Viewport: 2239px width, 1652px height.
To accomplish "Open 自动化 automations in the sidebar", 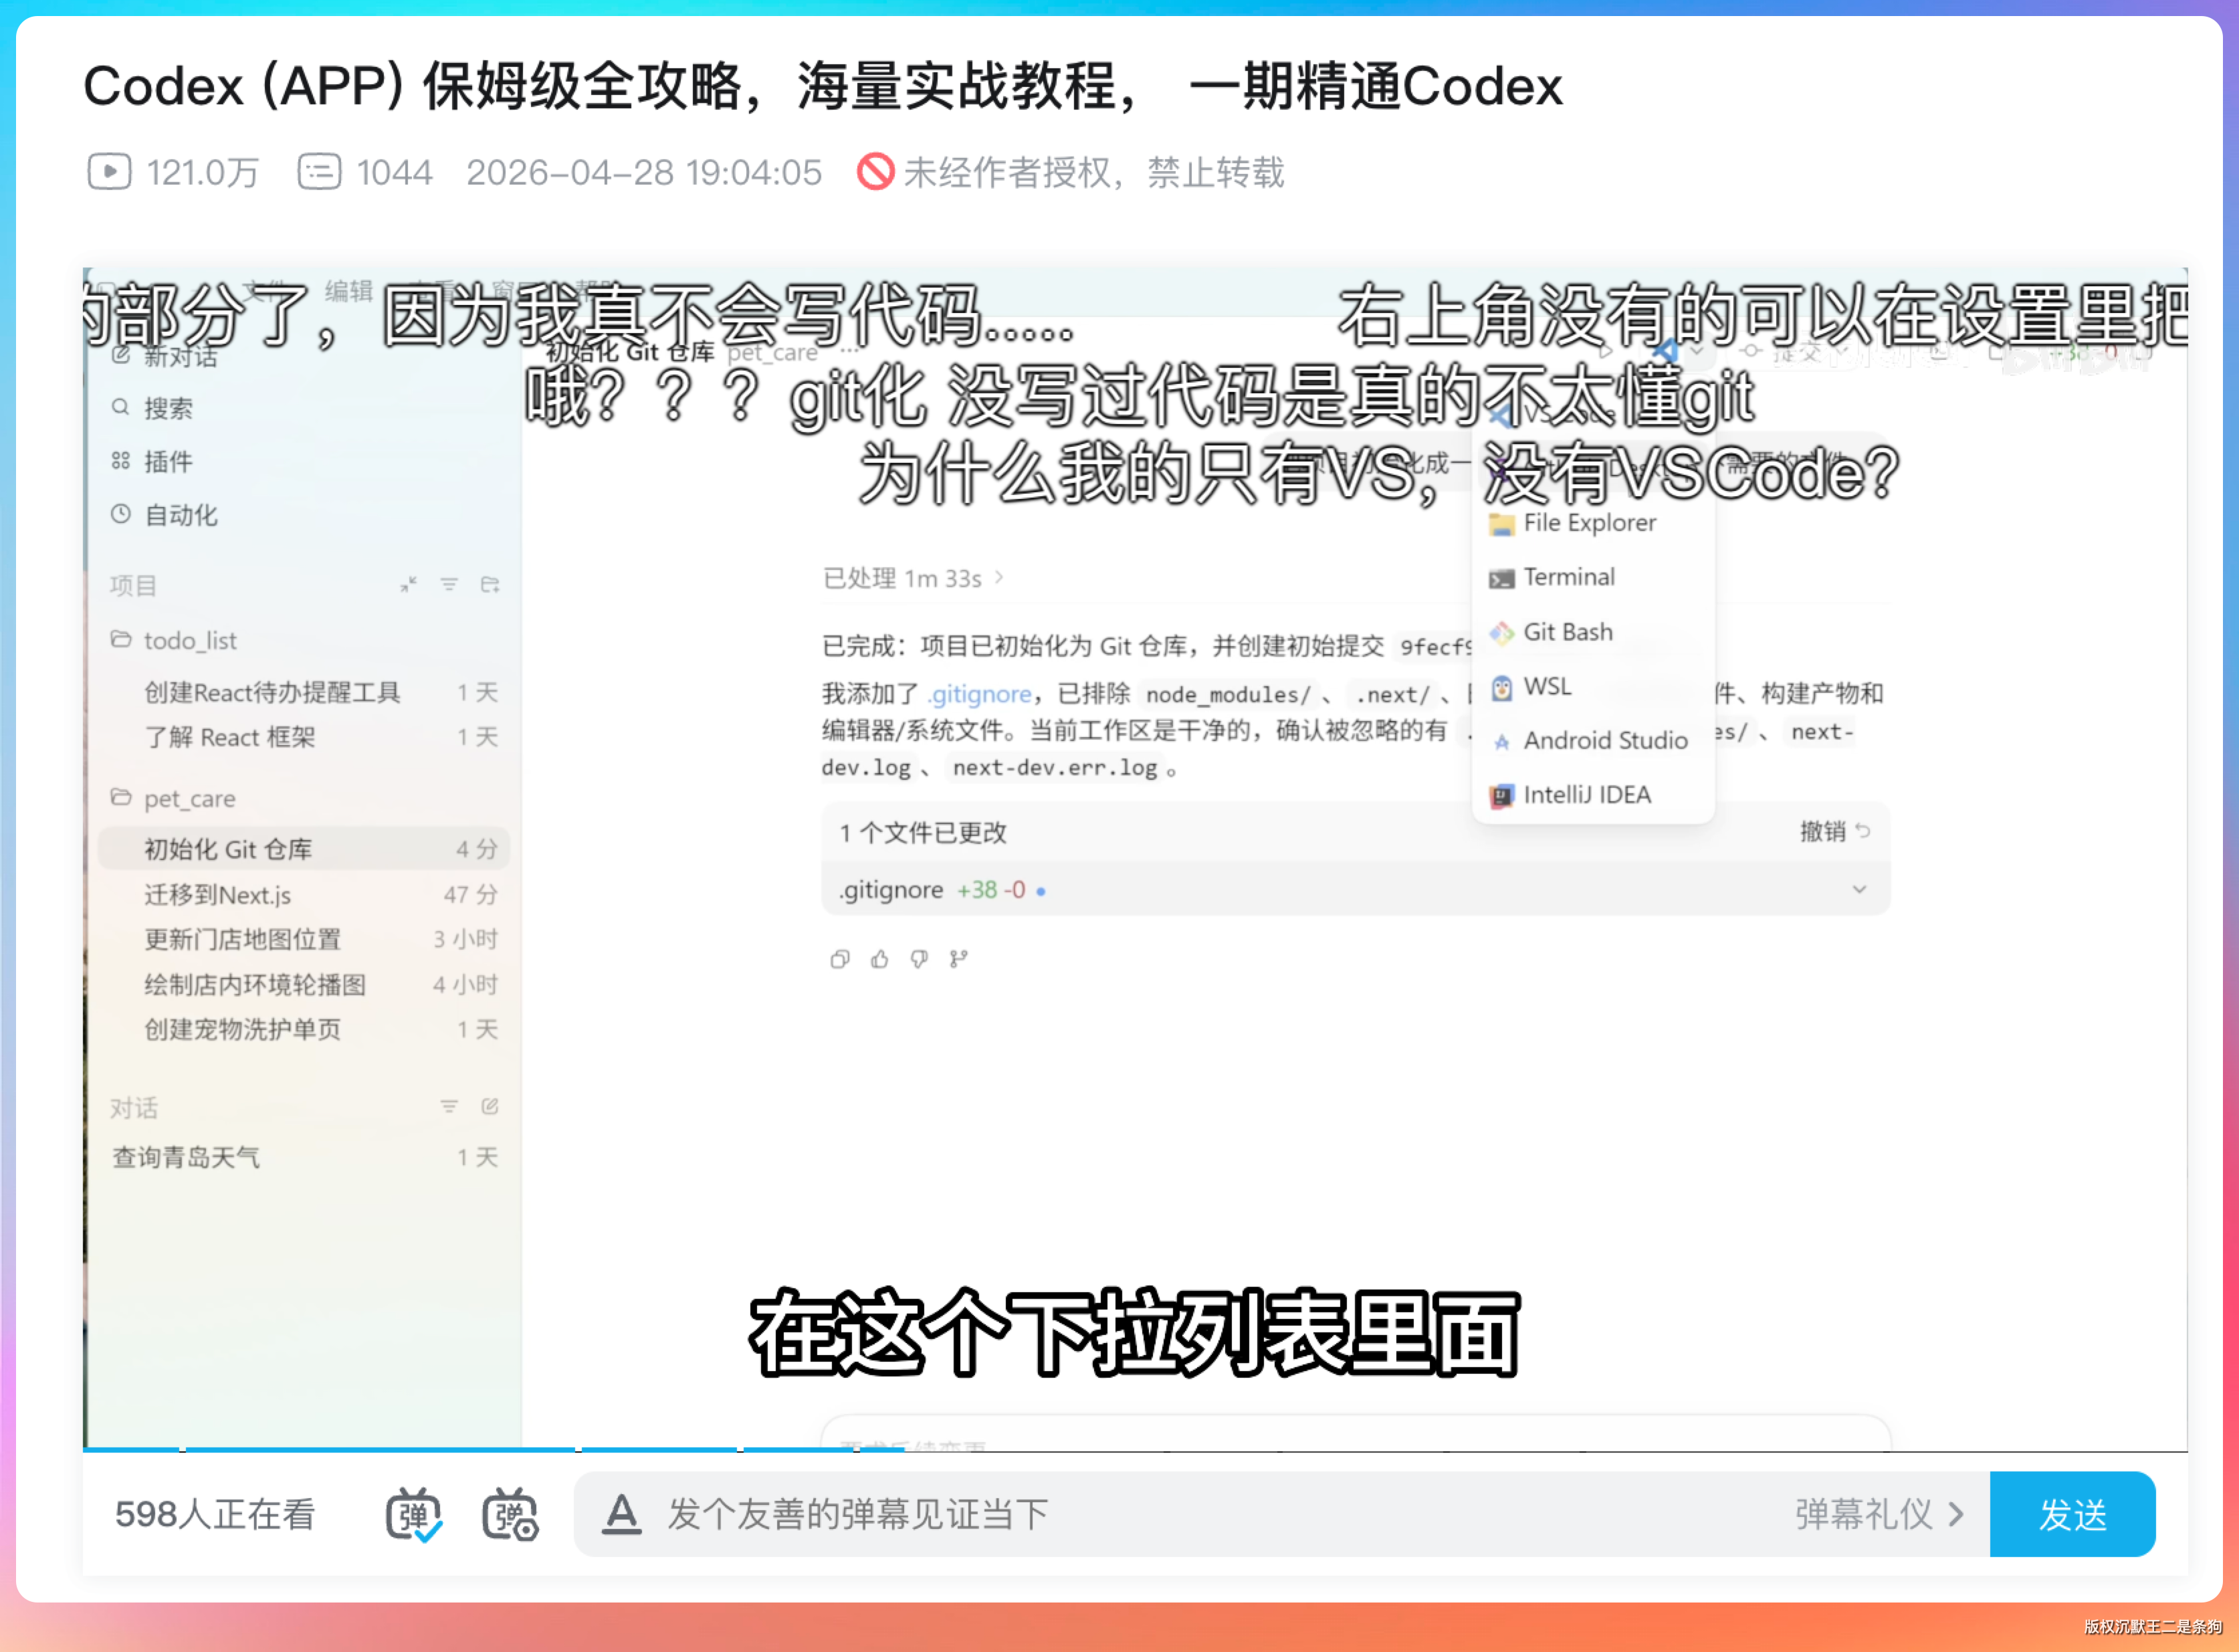I will pos(180,515).
